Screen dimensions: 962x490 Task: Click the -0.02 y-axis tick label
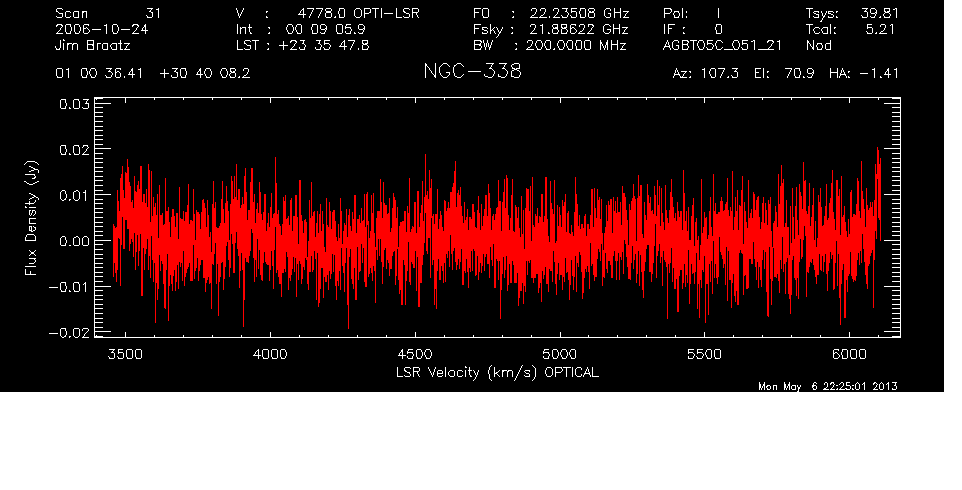[x=69, y=332]
